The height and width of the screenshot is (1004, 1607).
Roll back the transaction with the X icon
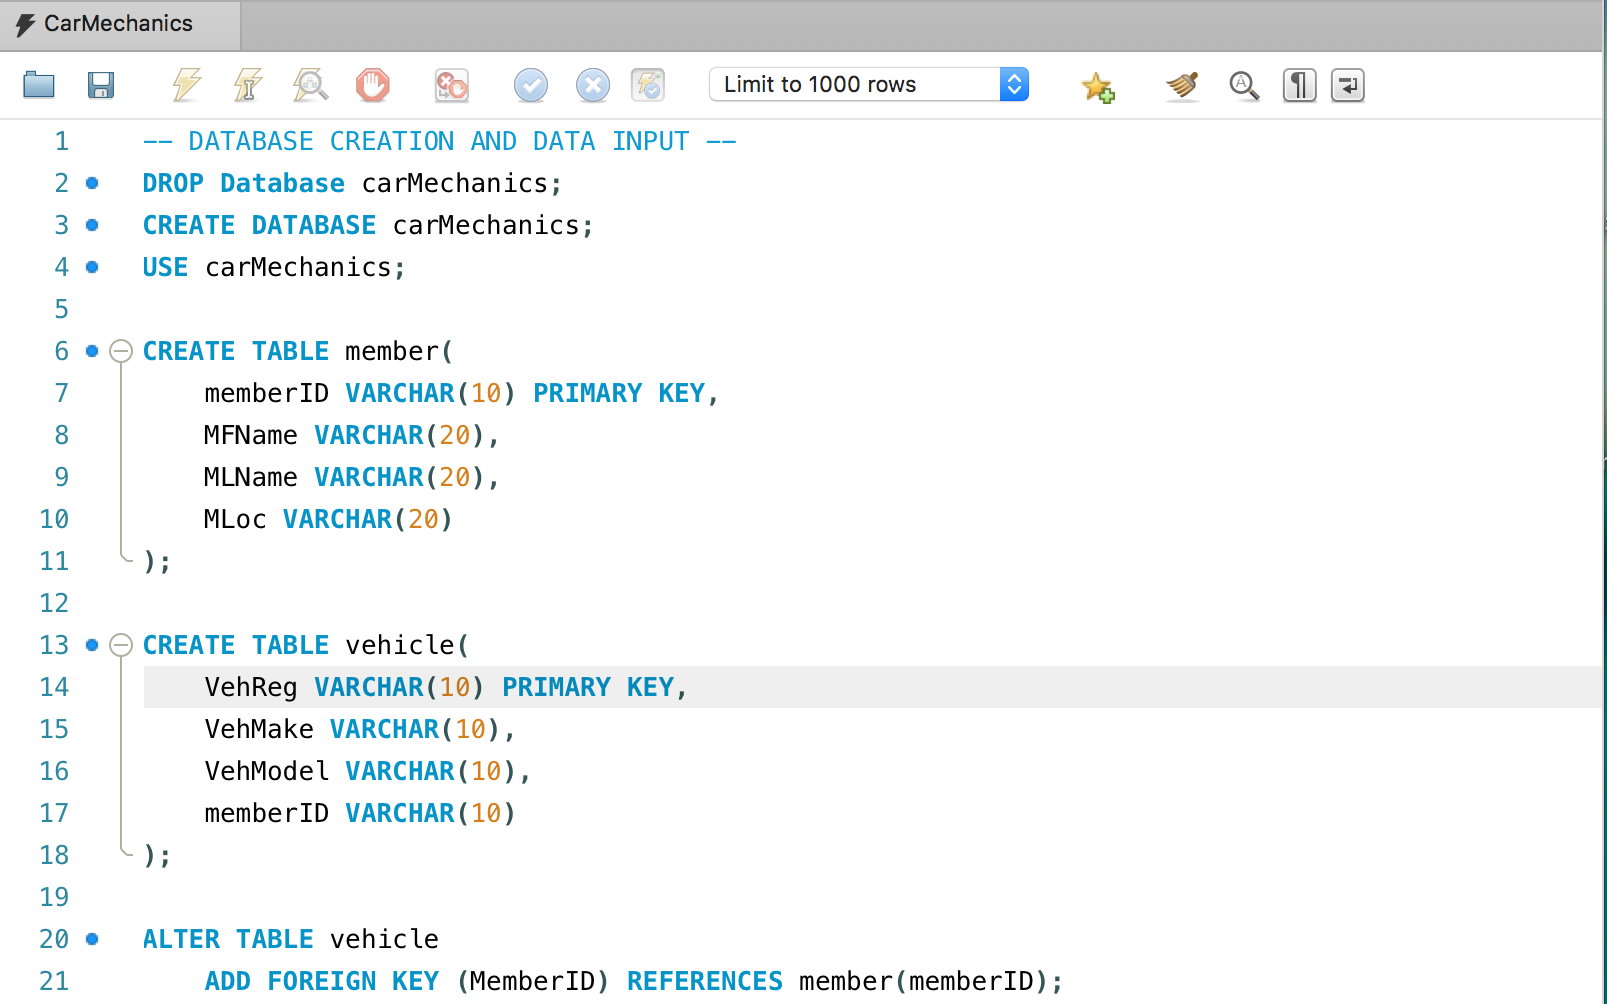click(592, 85)
